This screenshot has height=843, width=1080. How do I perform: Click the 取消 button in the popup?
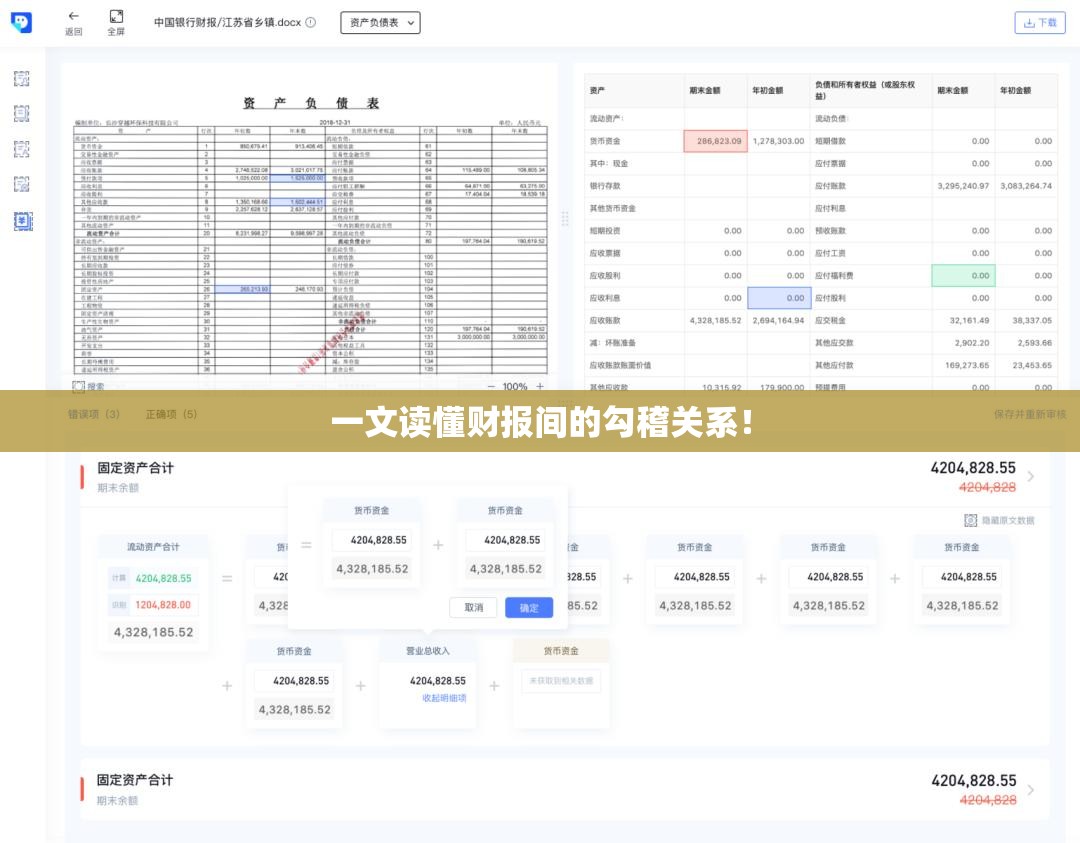click(473, 607)
